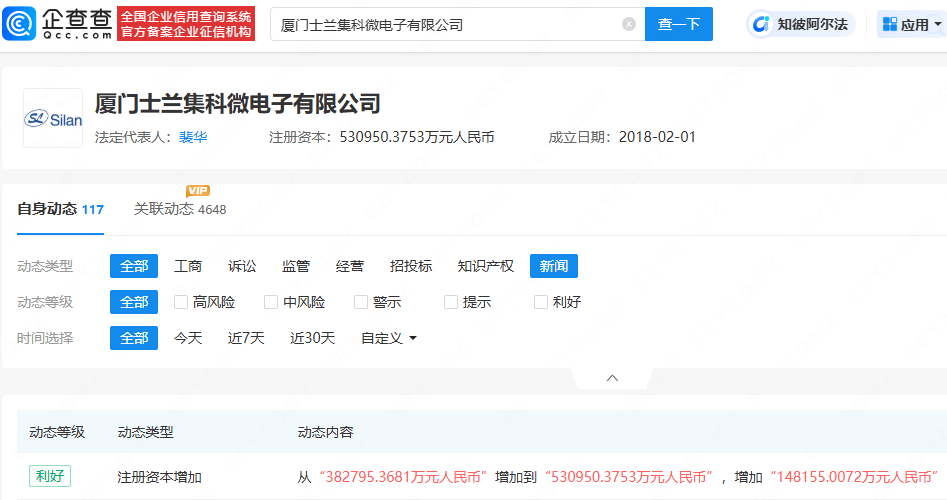The width and height of the screenshot is (947, 500).
Task: Open the 自定义 time range dropdown
Action: [x=388, y=338]
